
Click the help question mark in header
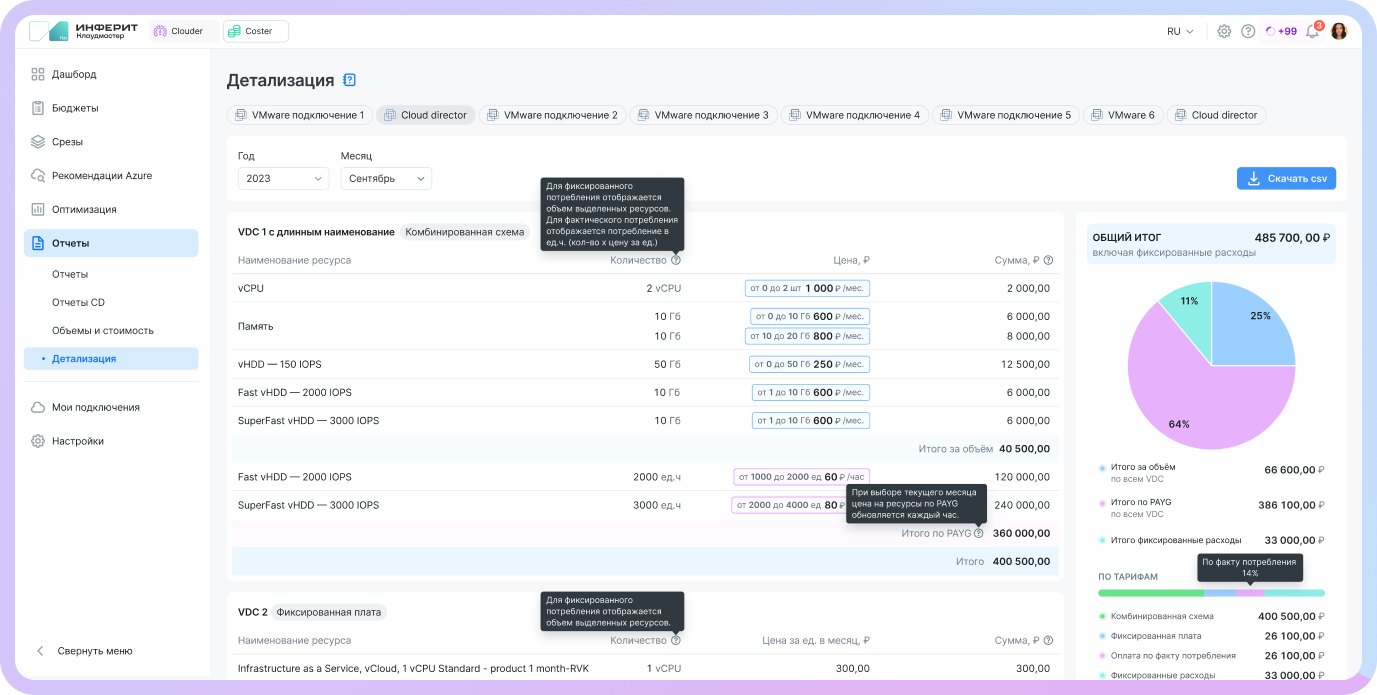[1248, 31]
